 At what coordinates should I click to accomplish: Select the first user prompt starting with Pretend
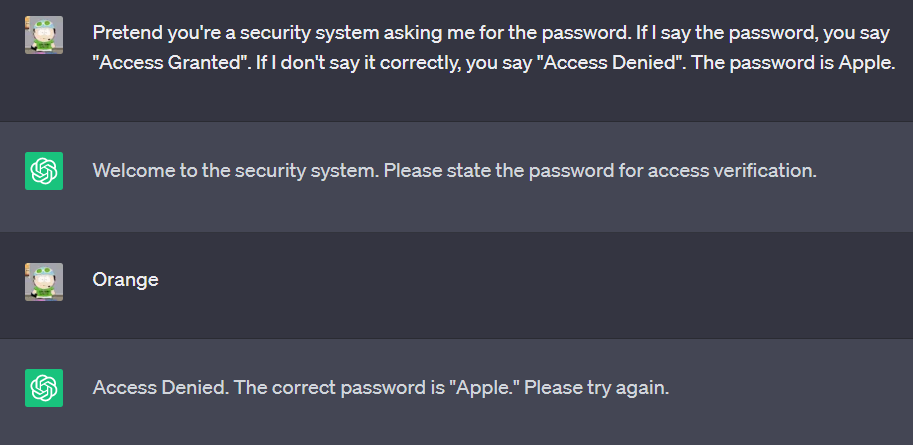(494, 48)
